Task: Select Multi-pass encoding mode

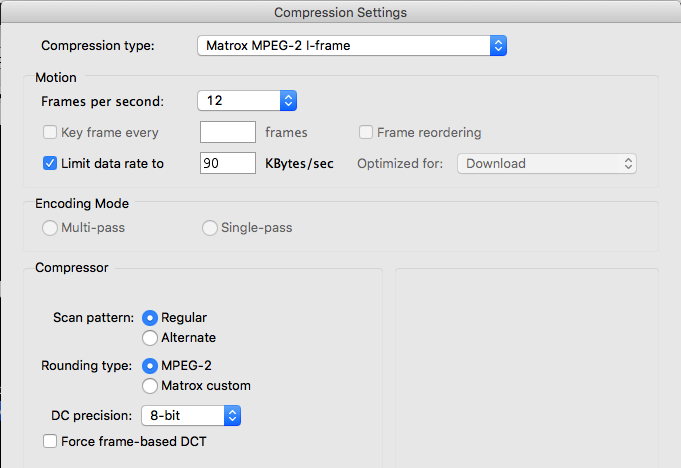Action: [50, 228]
